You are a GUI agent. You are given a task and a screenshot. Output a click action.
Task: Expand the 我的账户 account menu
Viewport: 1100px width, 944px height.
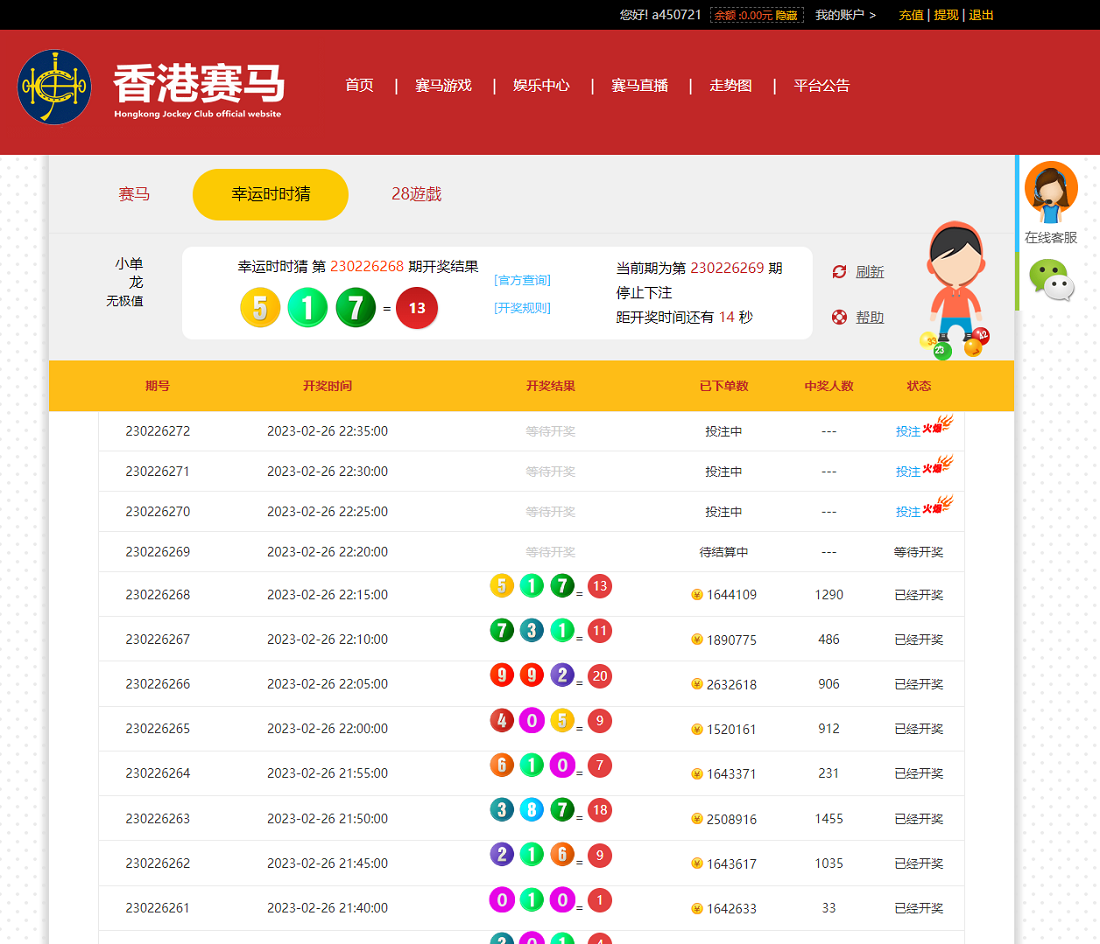pyautogui.click(x=845, y=15)
